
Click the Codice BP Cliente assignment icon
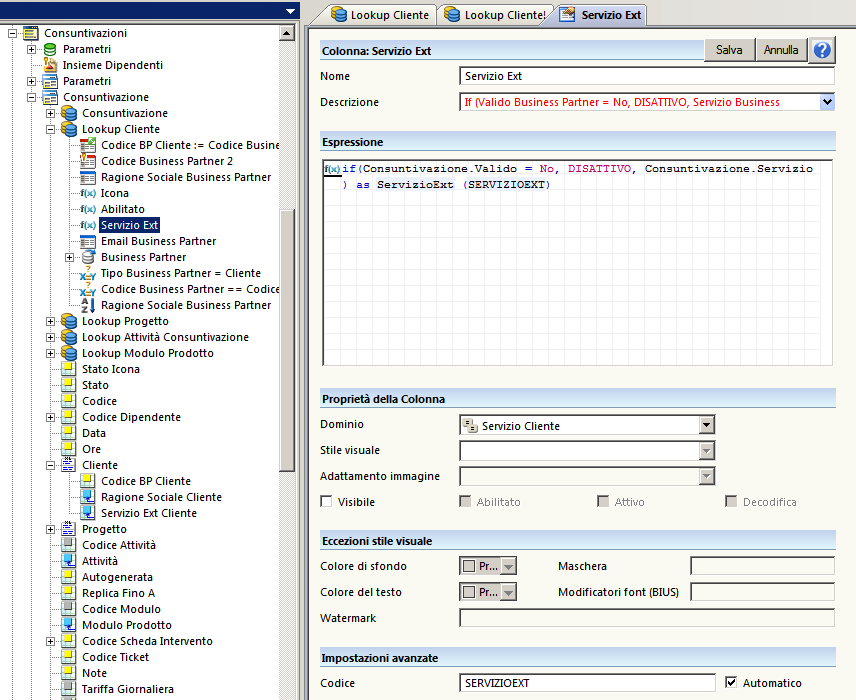pyautogui.click(x=88, y=145)
